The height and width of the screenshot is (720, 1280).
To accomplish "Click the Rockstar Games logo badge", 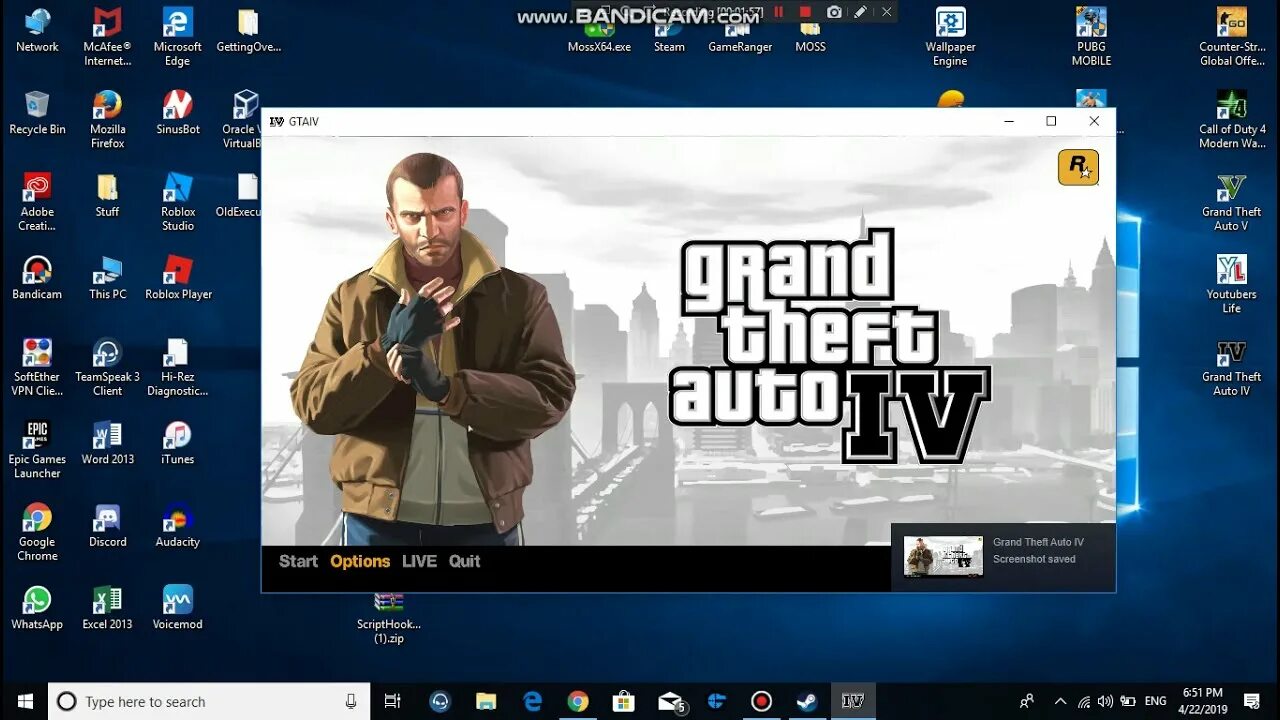I will (1078, 167).
